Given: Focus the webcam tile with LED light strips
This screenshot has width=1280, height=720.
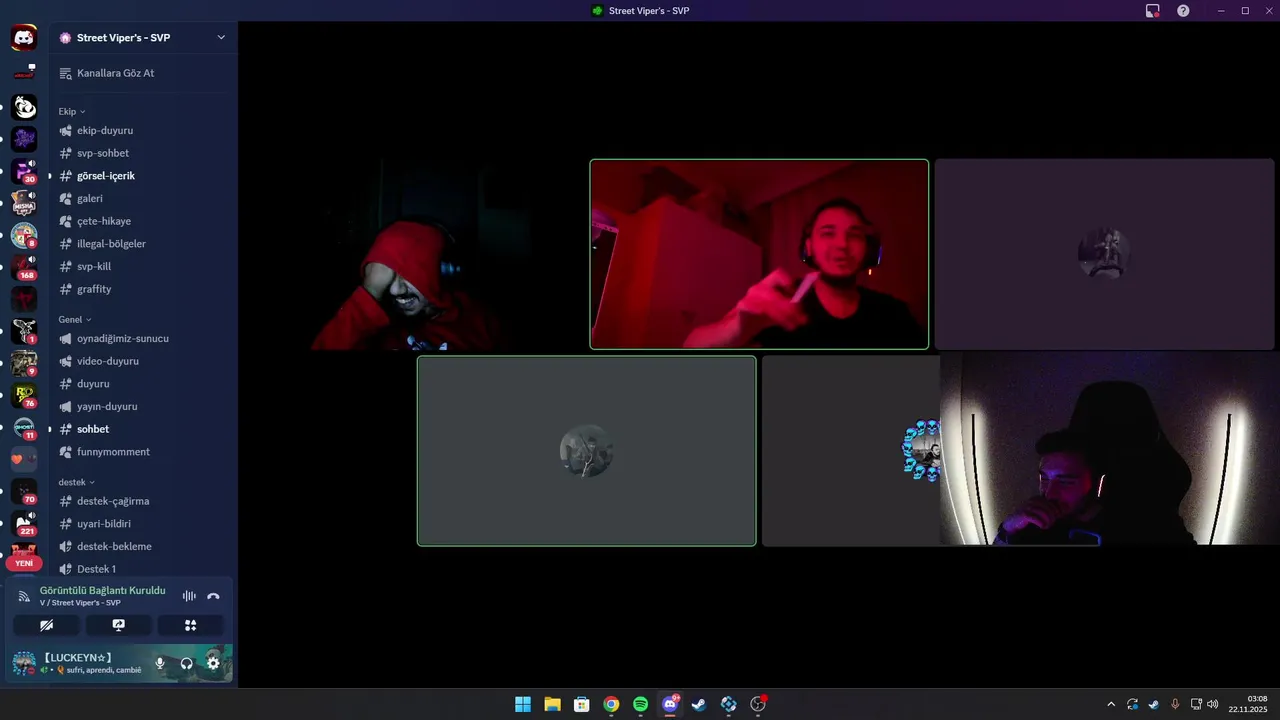Looking at the screenshot, I should coord(1108,450).
